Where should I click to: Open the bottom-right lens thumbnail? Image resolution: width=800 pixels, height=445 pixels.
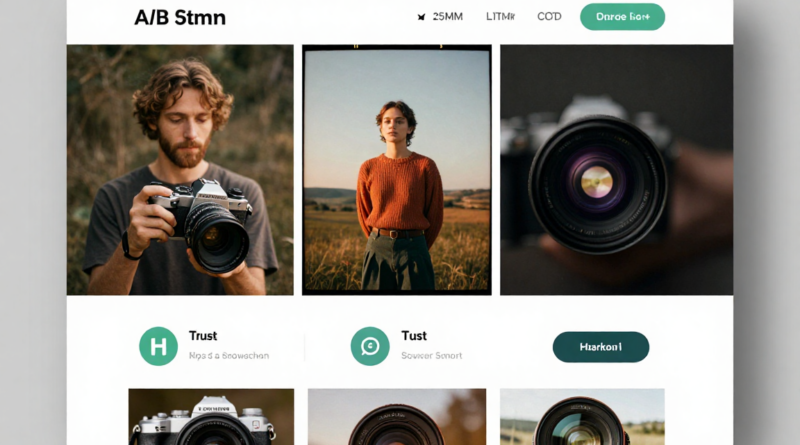(x=582, y=417)
